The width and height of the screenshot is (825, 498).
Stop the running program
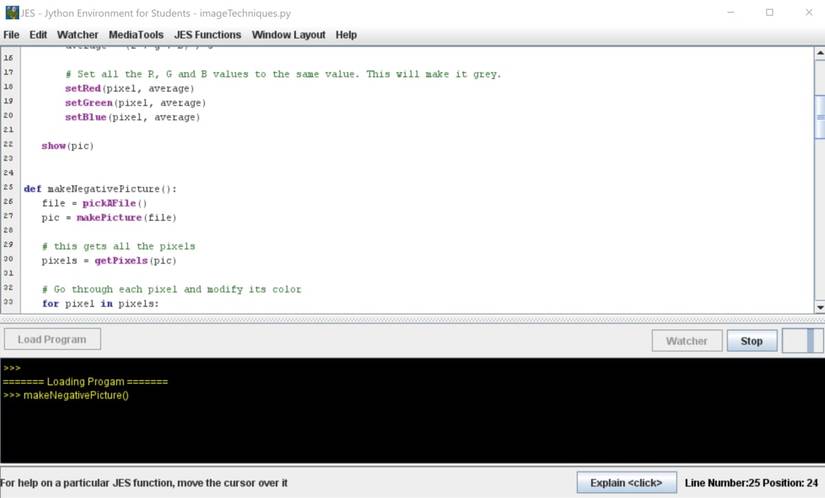751,341
